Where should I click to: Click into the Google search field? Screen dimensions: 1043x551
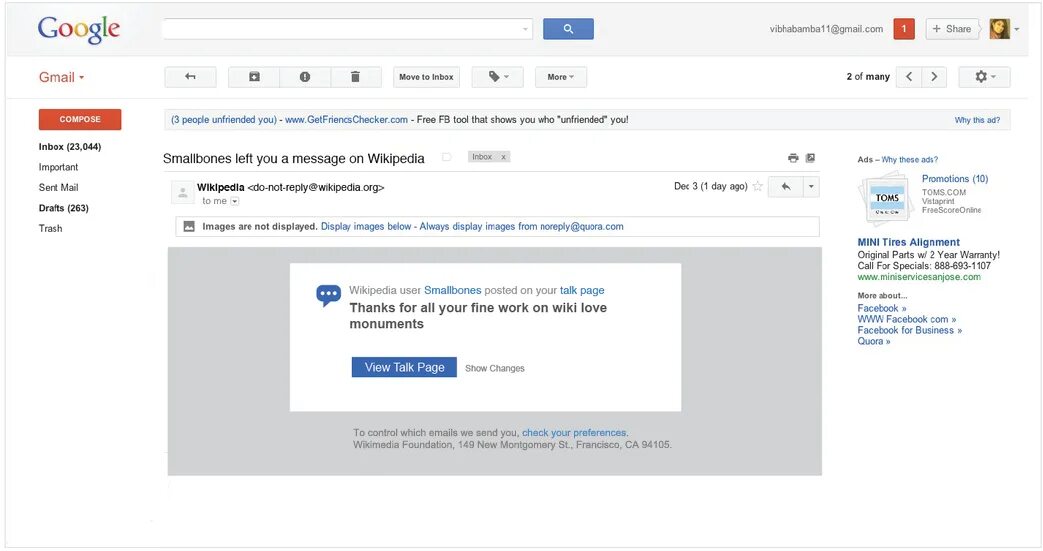point(340,29)
